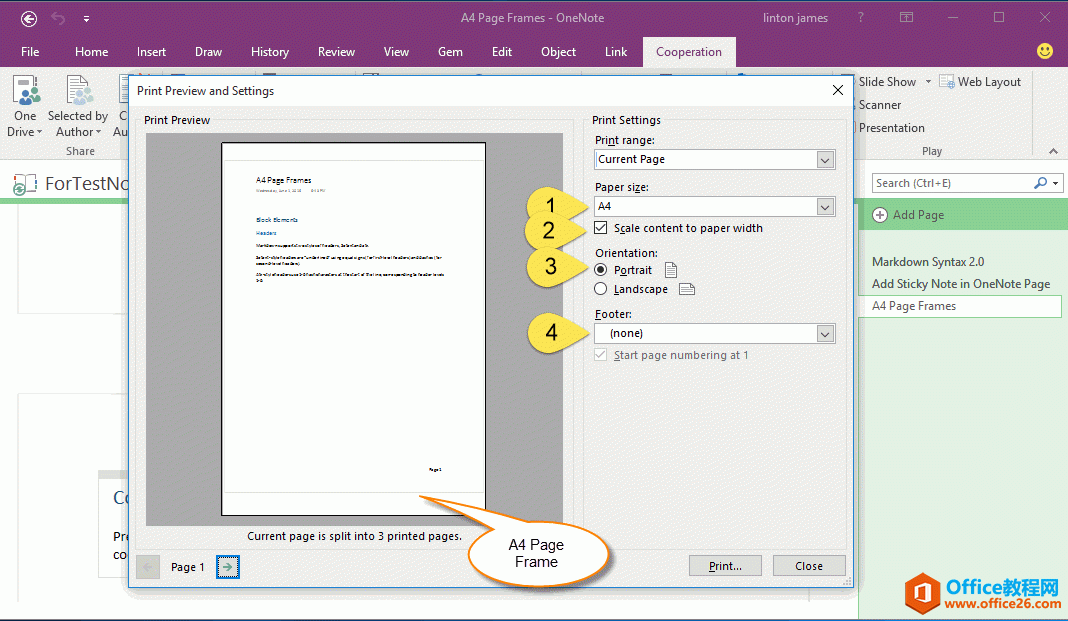Open the Gem tab
This screenshot has height=621, width=1068.
[450, 52]
